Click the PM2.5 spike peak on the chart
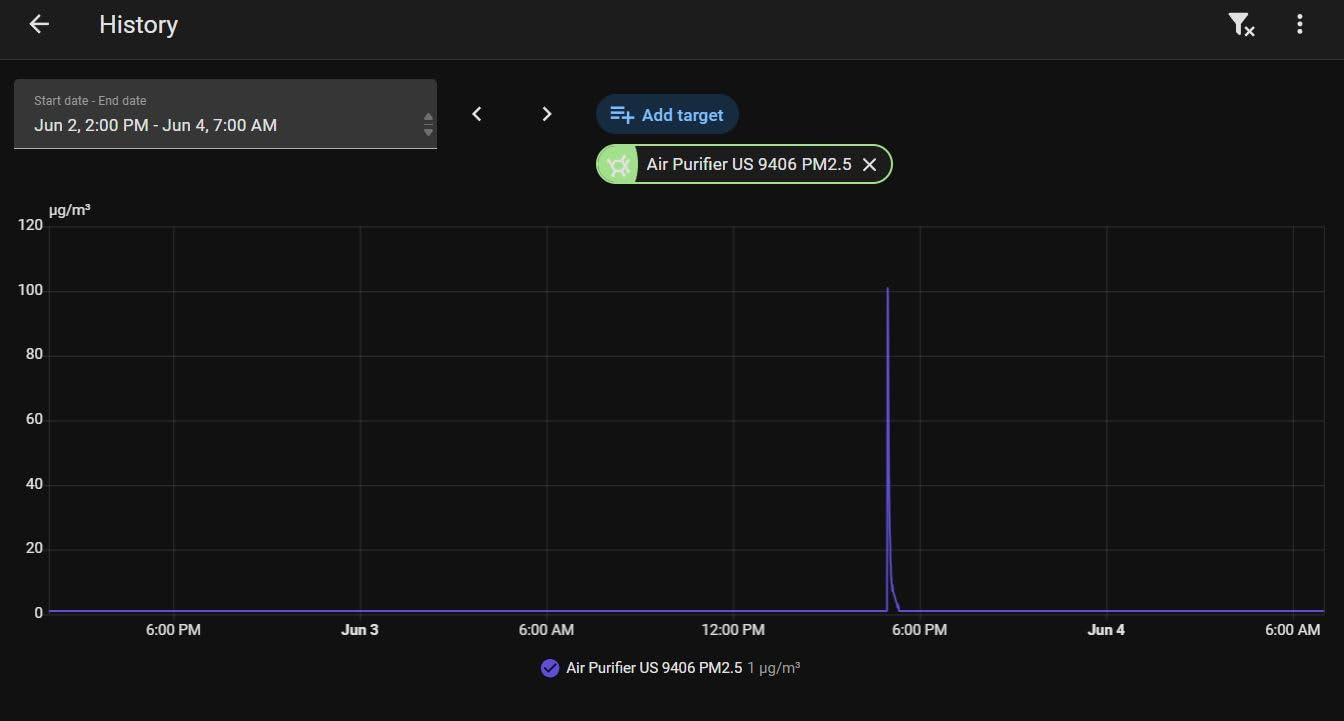1344x721 pixels. (887, 289)
